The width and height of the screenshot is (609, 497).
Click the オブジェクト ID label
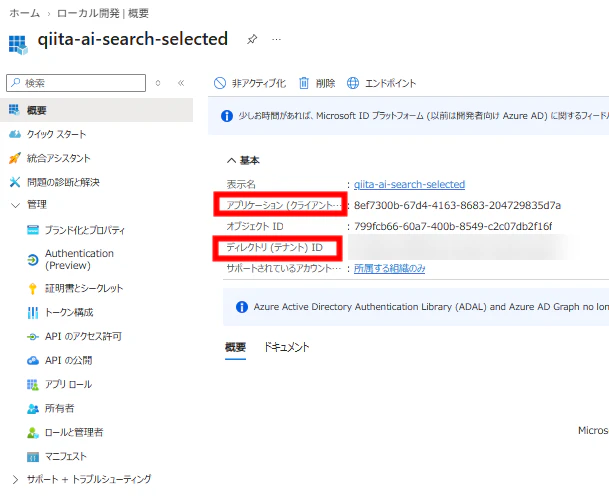(255, 226)
